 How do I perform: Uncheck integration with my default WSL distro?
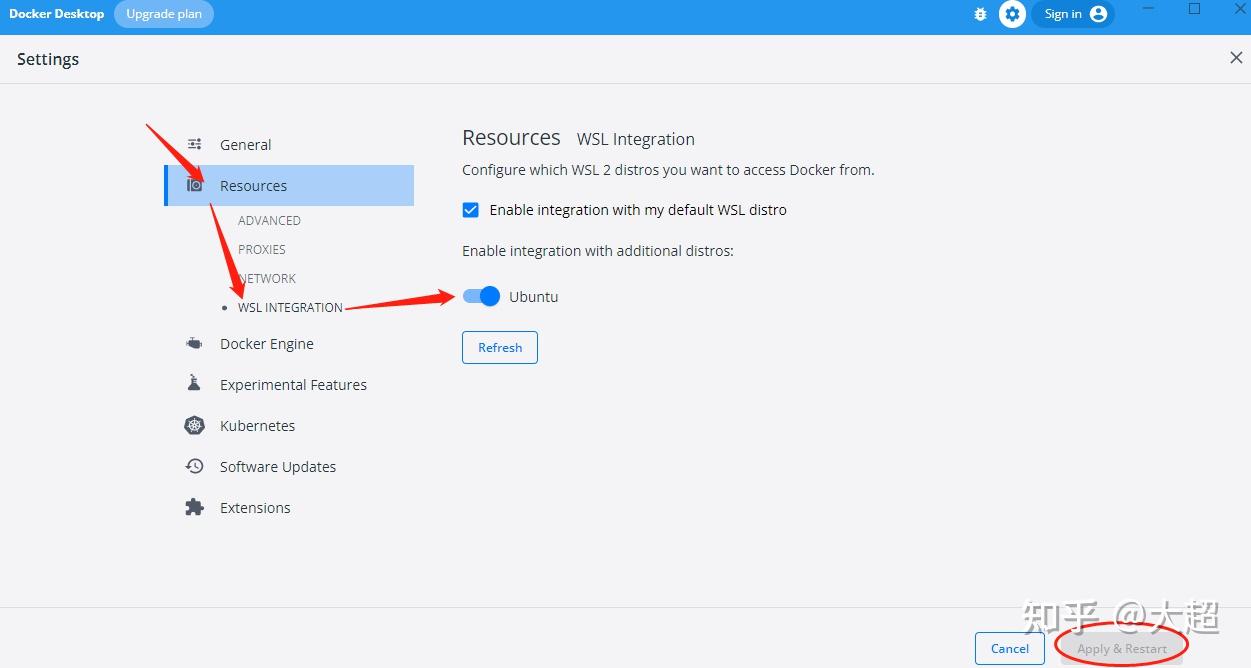pyautogui.click(x=470, y=210)
